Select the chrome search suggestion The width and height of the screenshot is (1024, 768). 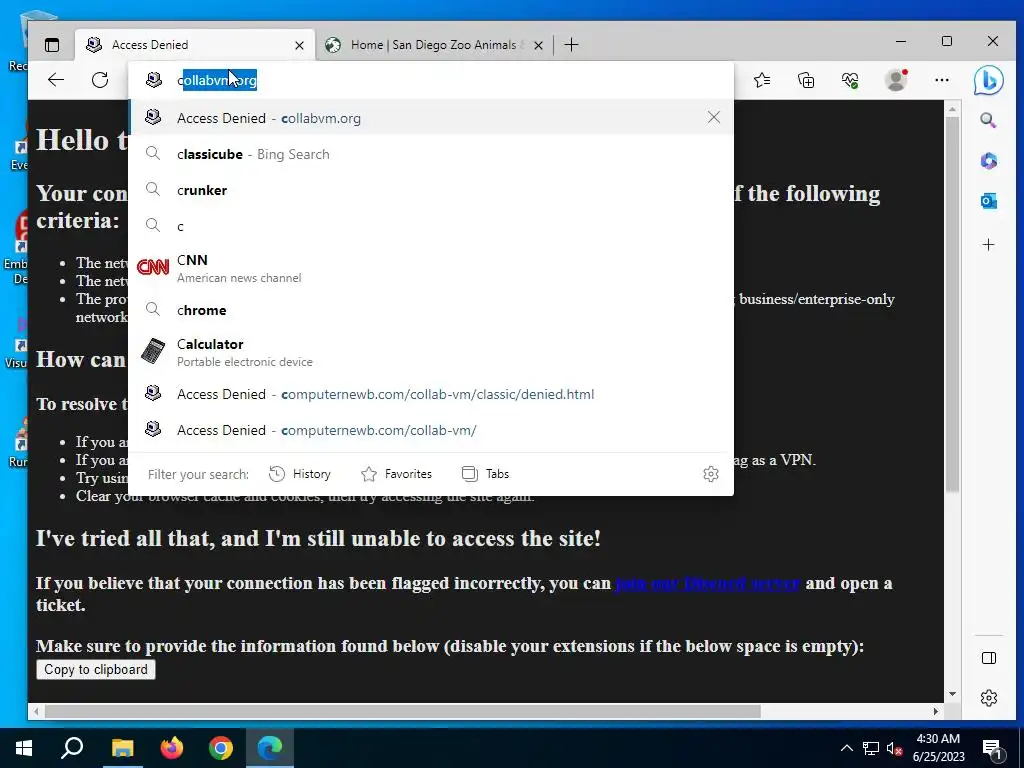pos(431,310)
